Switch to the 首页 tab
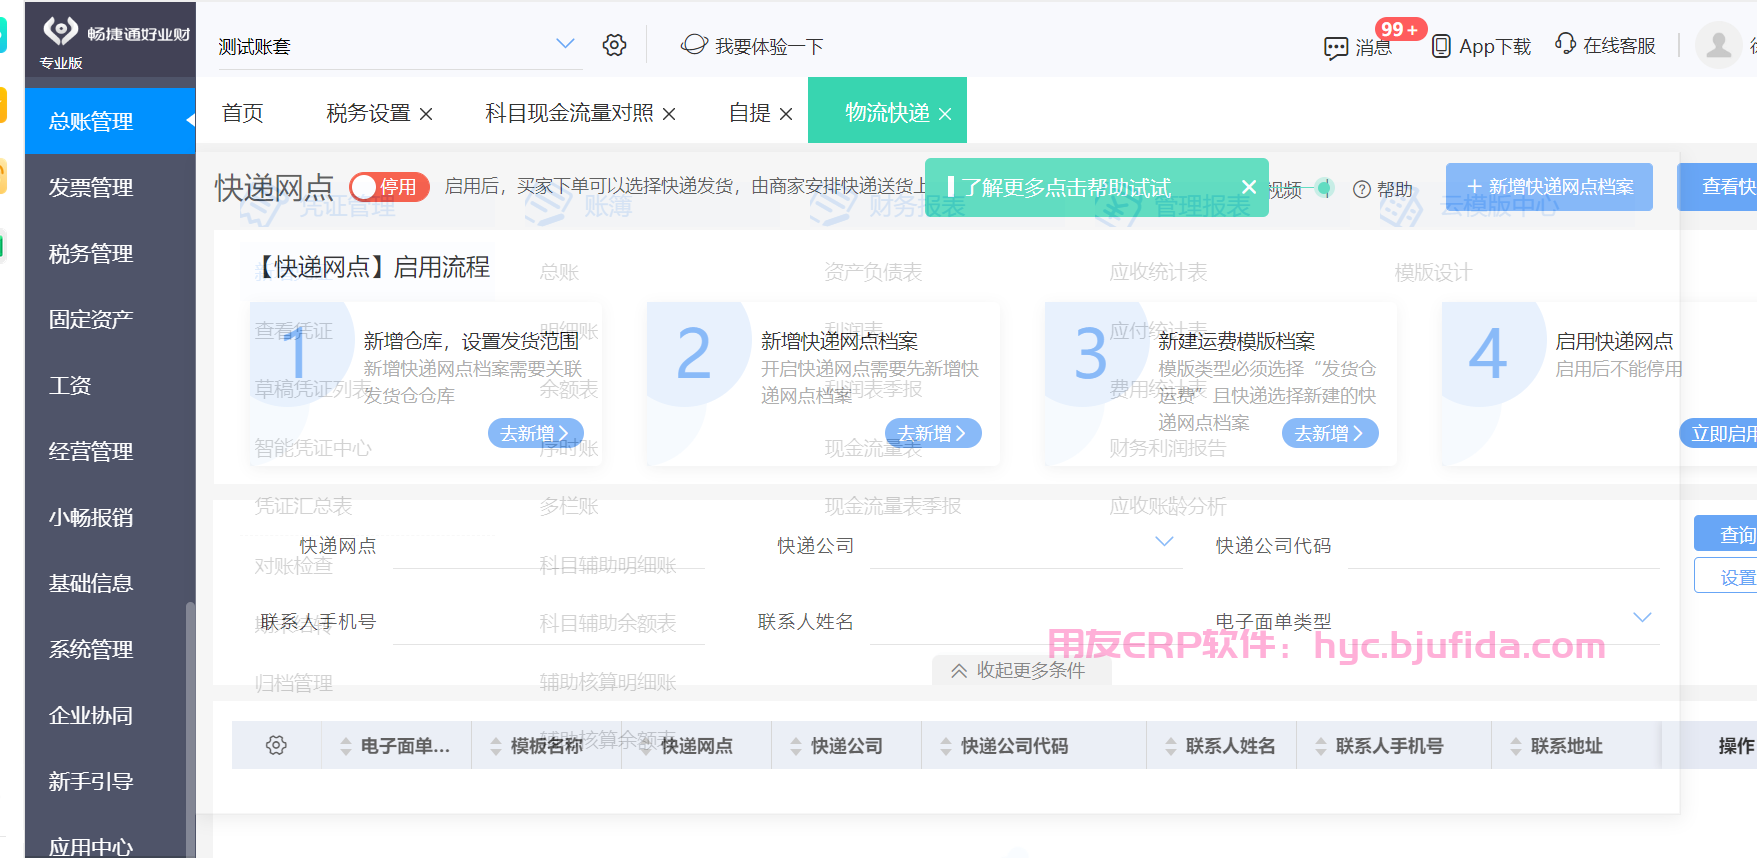The image size is (1757, 858). [x=243, y=113]
